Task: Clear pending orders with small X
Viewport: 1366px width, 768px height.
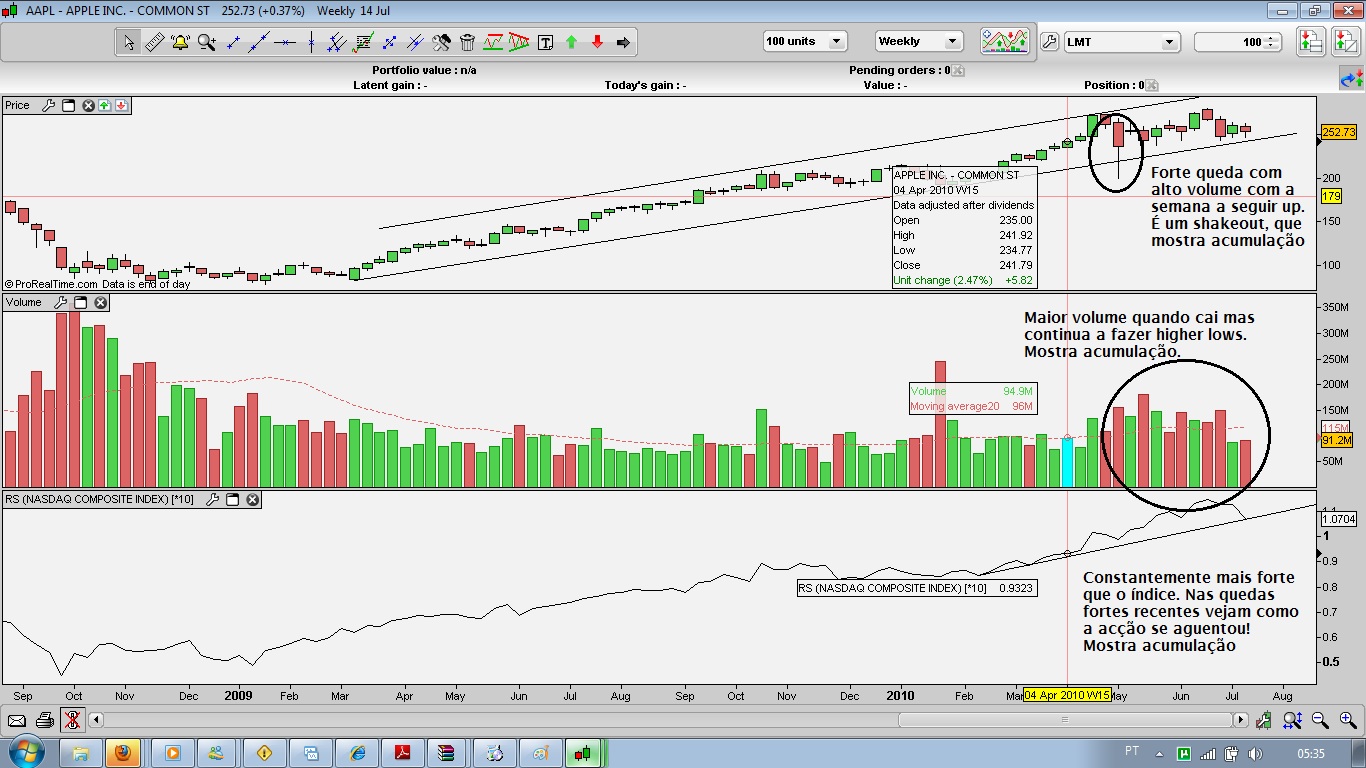Action: pyautogui.click(x=957, y=71)
